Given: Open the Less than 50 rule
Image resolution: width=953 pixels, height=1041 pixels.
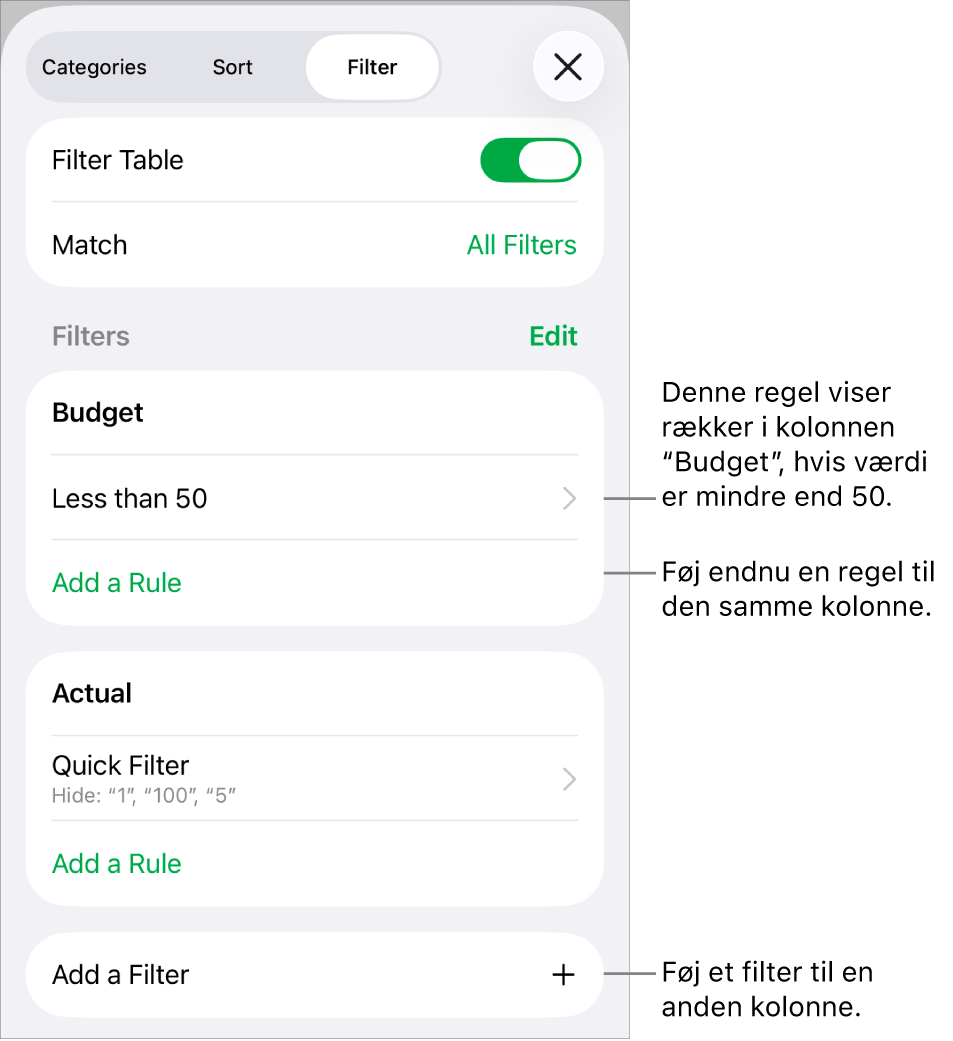Looking at the screenshot, I should tap(315, 498).
